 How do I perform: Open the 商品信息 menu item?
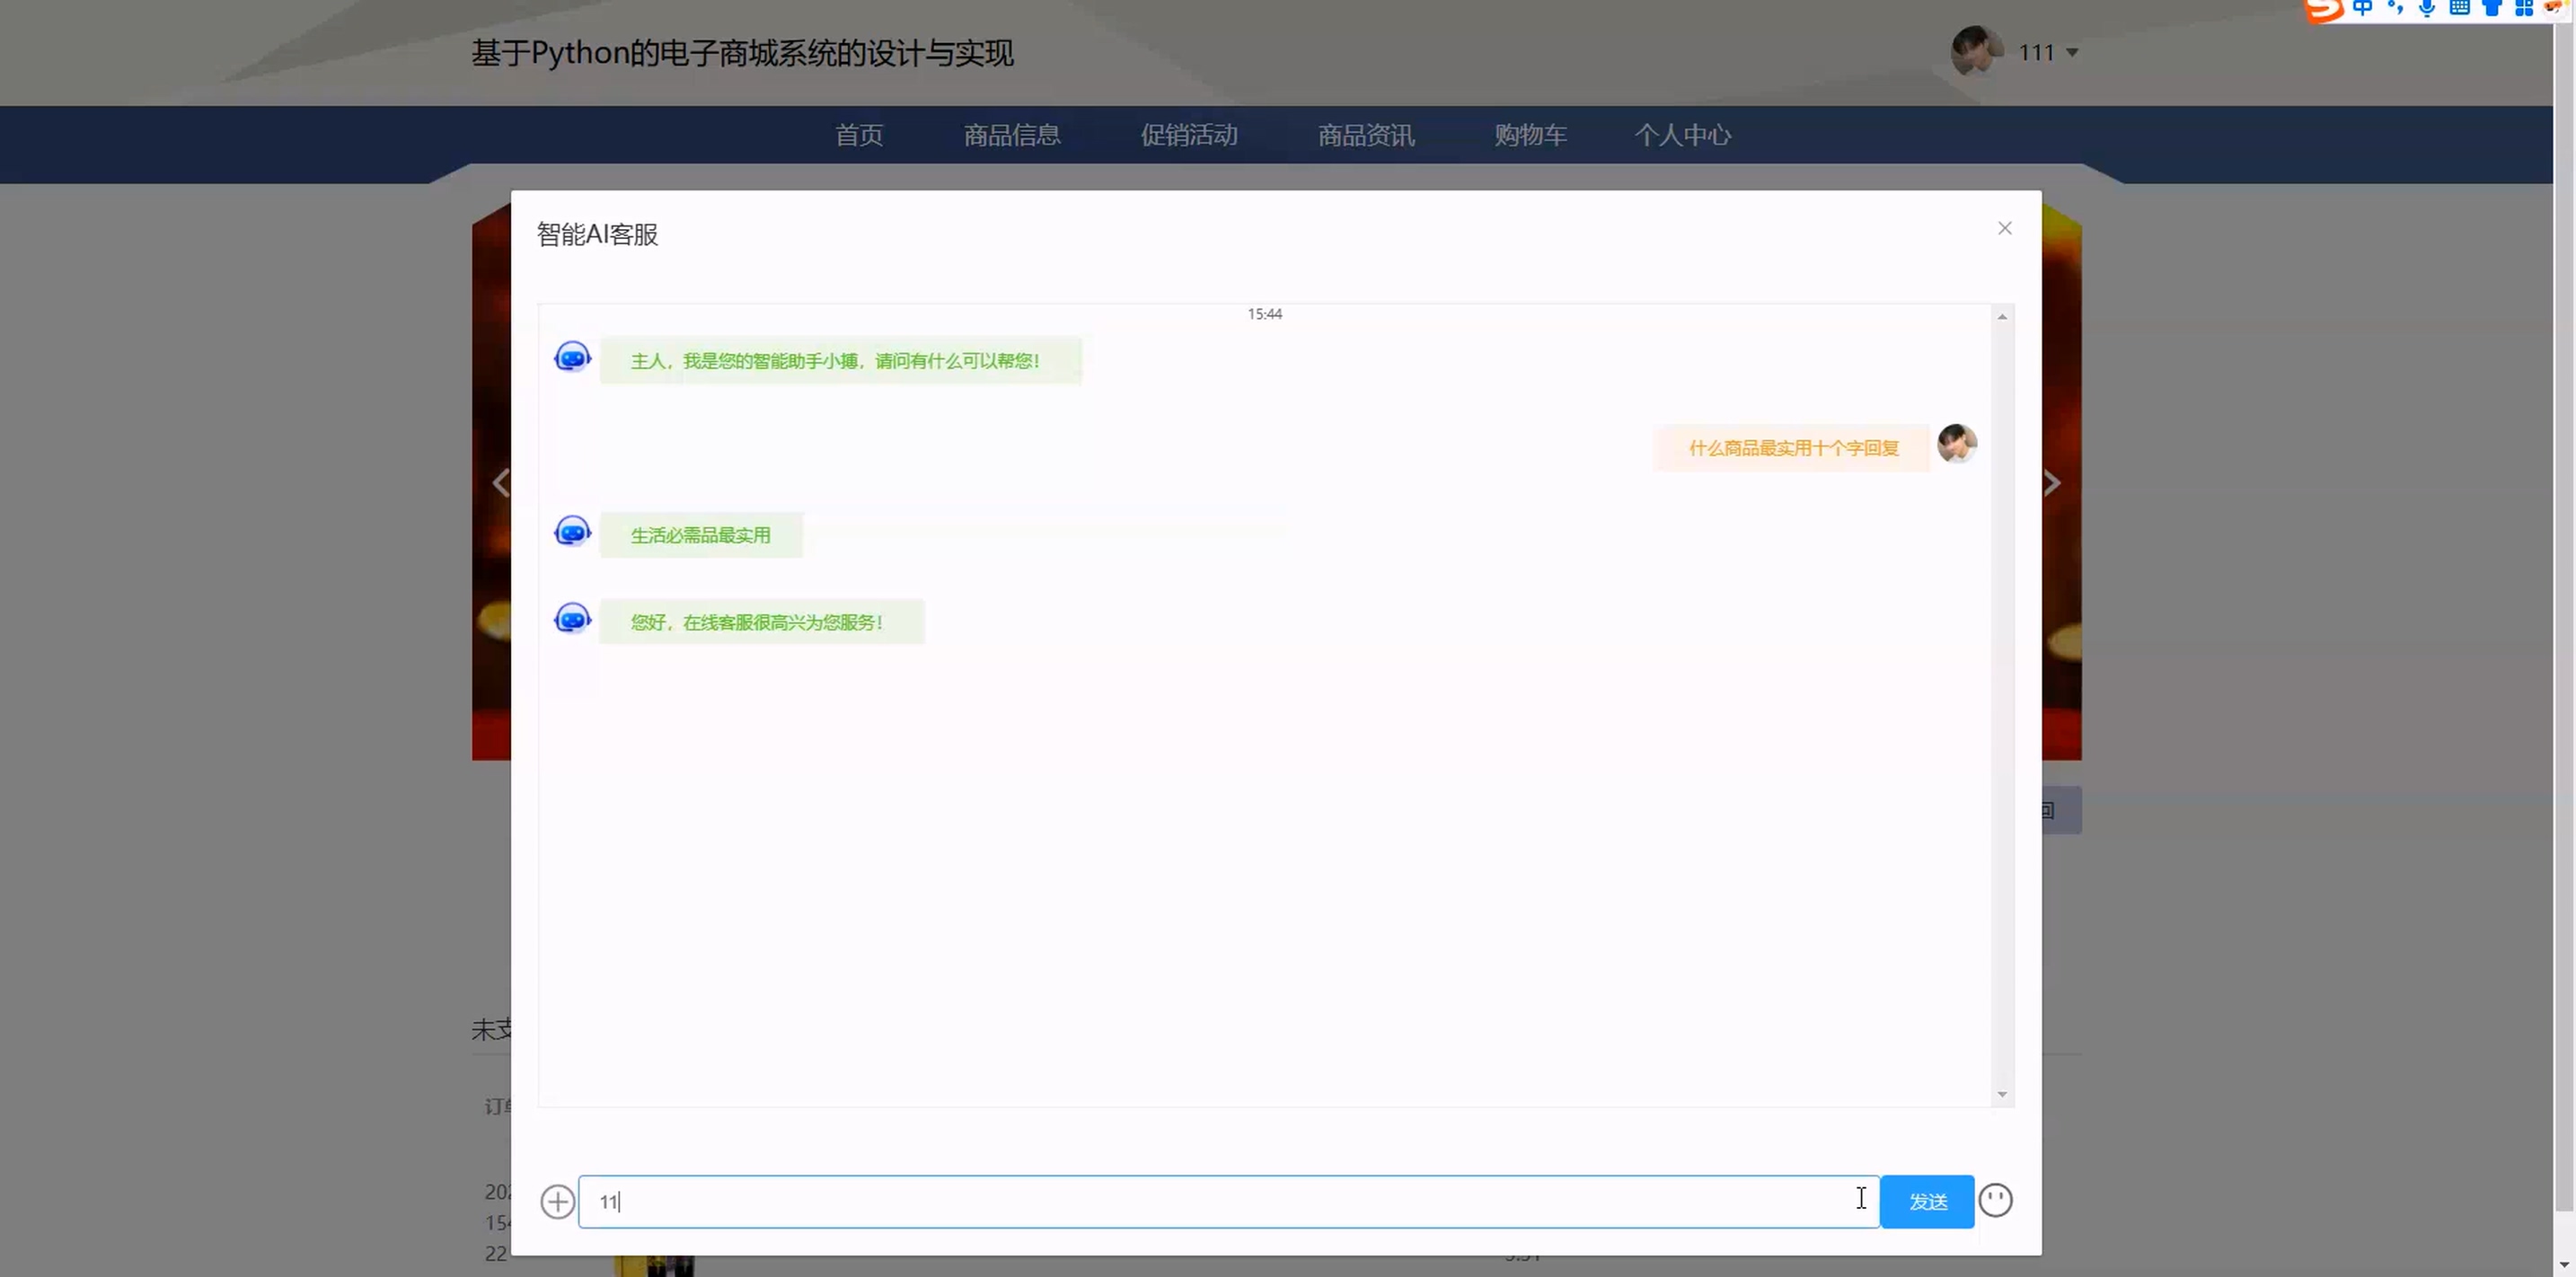tap(1011, 135)
